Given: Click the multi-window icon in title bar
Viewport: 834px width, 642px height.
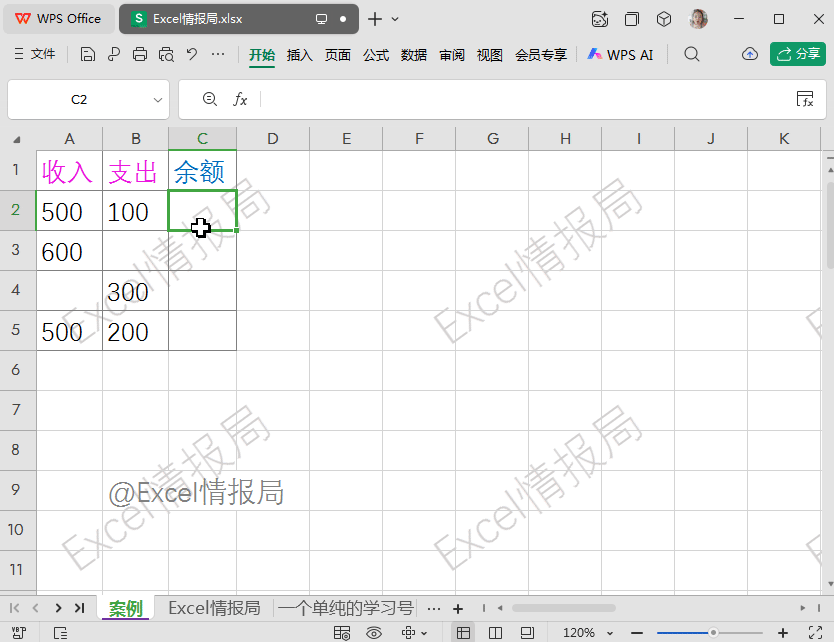Looking at the screenshot, I should [x=632, y=20].
